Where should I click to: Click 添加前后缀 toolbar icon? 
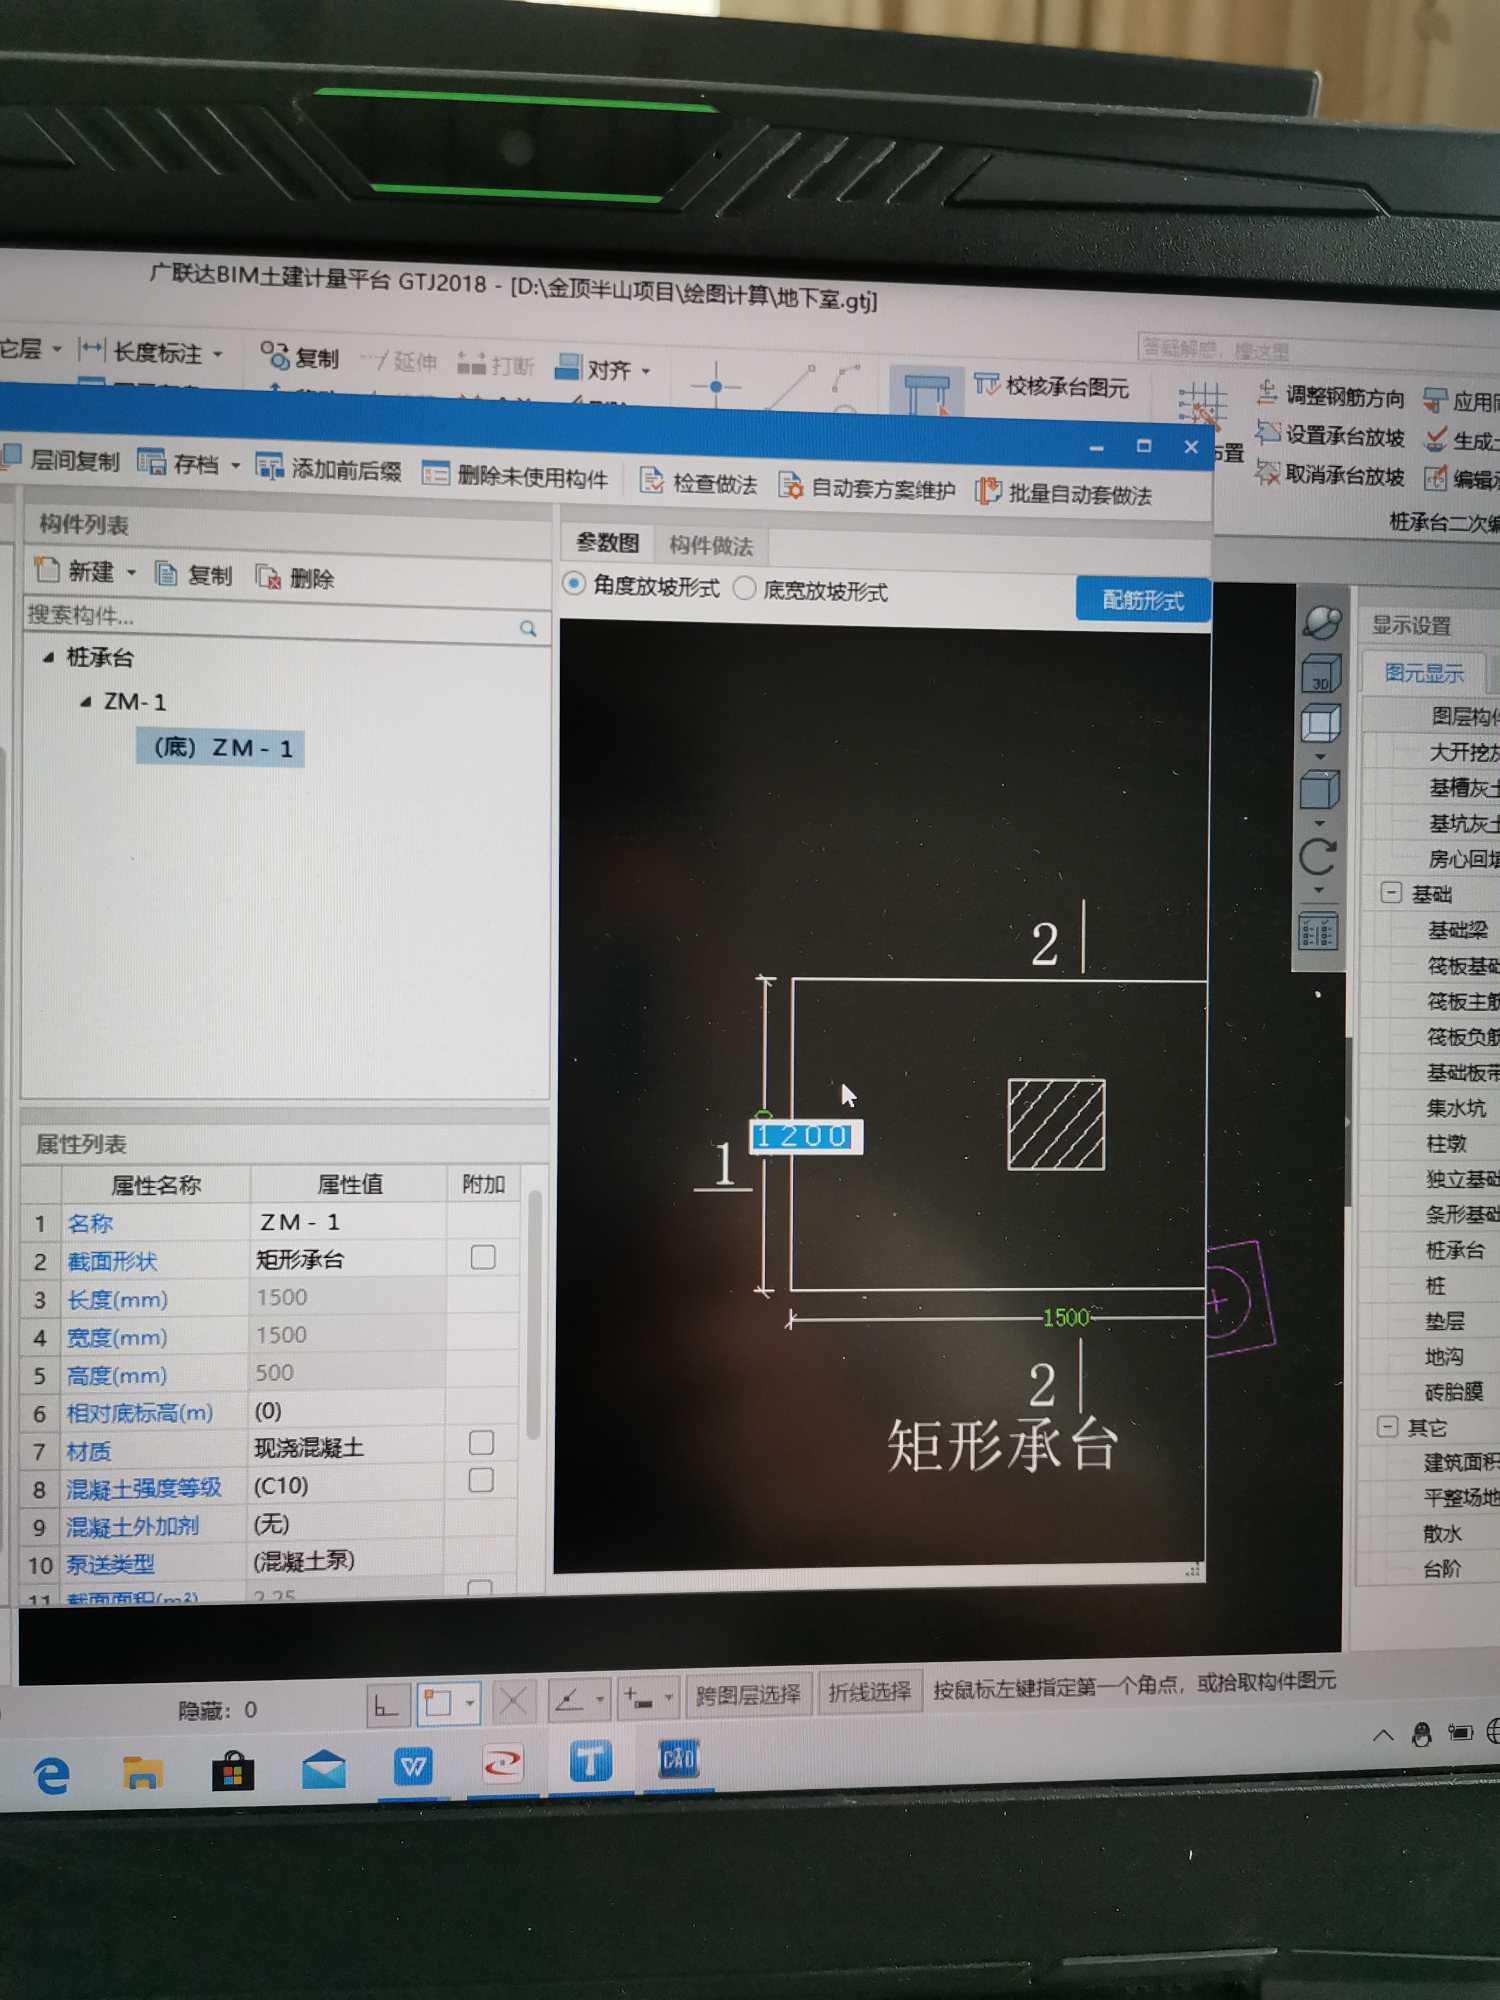click(x=270, y=467)
